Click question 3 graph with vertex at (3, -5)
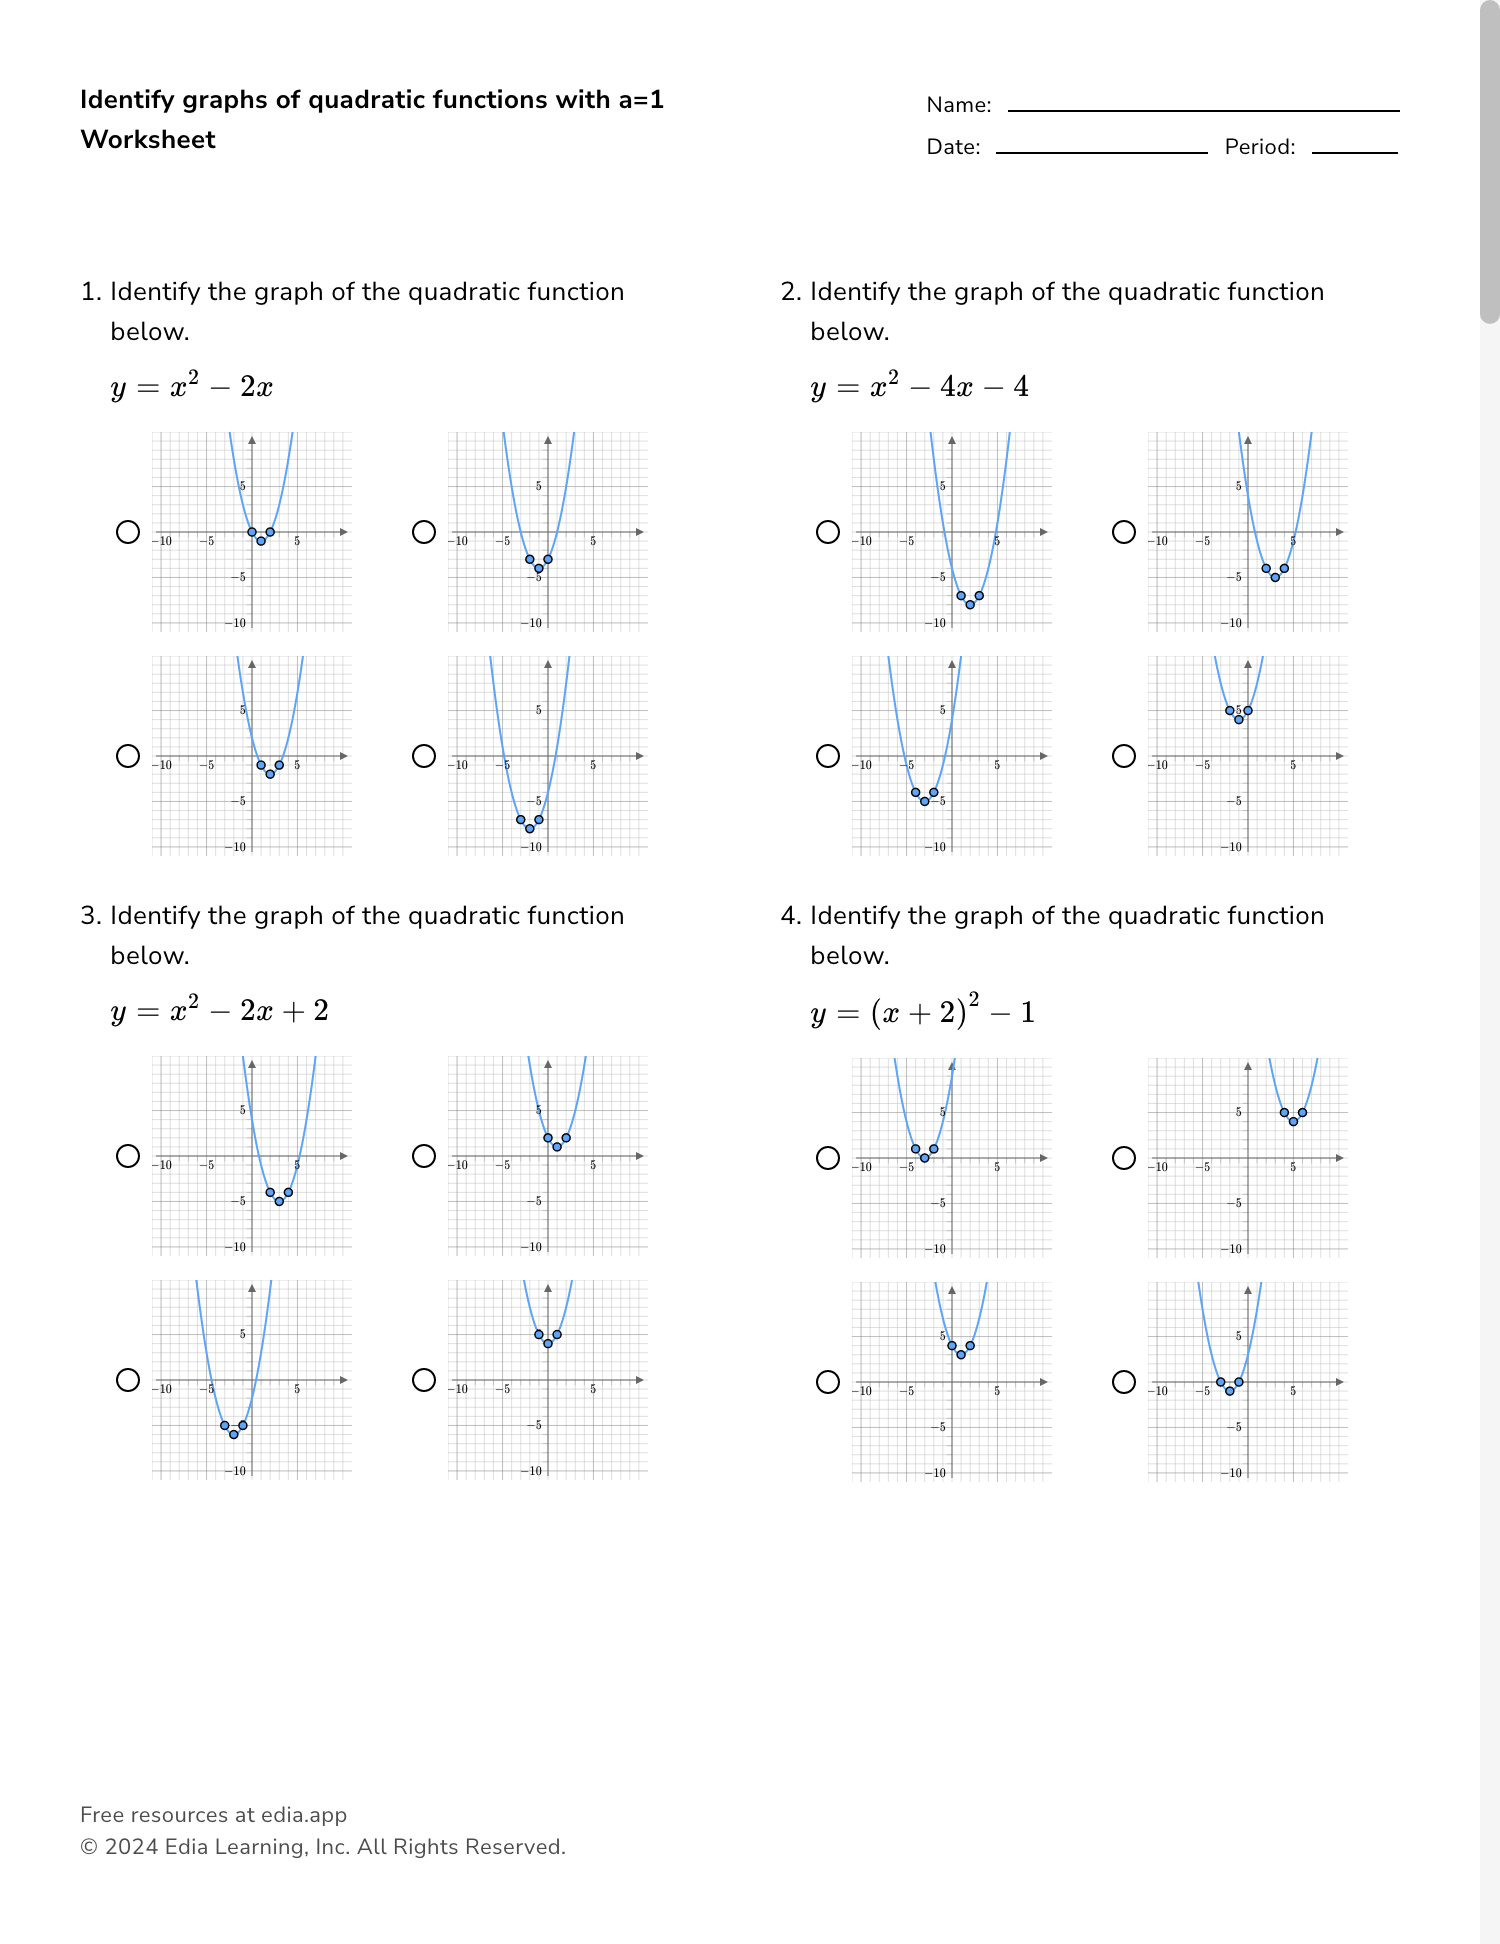This screenshot has height=1944, width=1500. [x=252, y=1156]
